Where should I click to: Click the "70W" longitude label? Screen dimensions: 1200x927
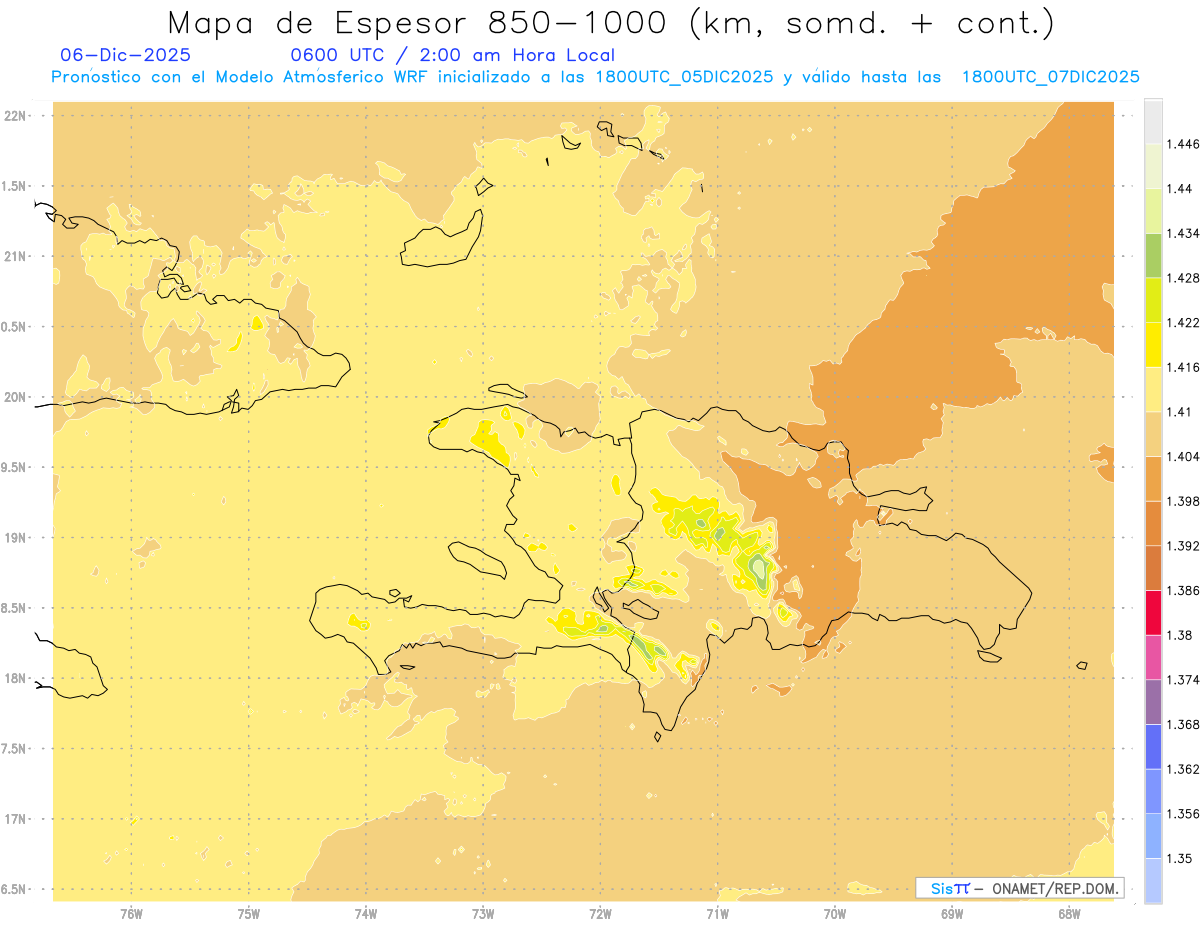pos(835,914)
